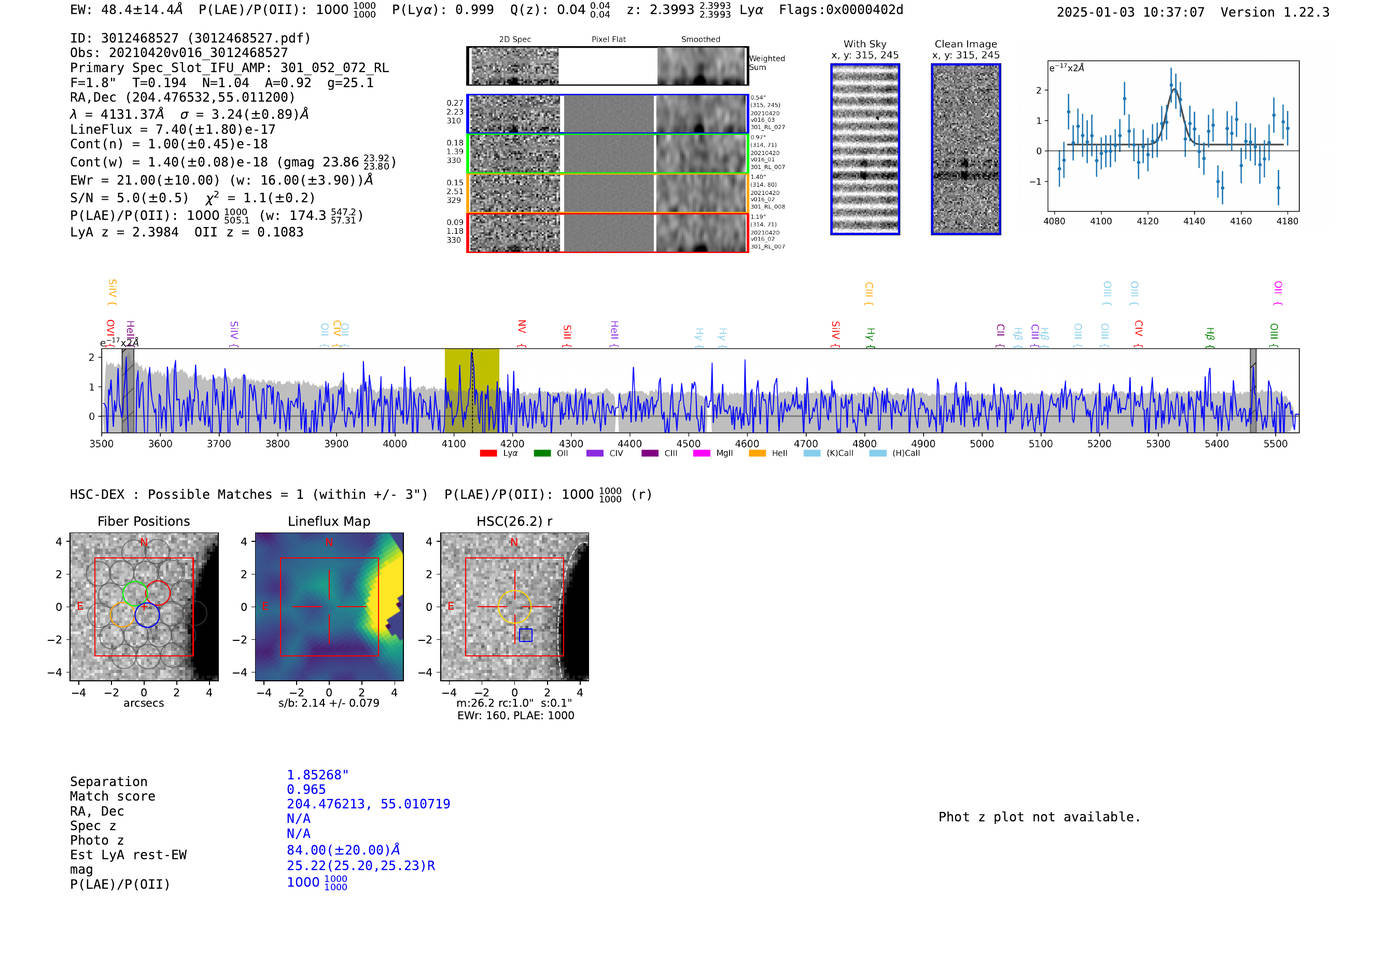Open the Clean Image cutout

[x=966, y=149]
